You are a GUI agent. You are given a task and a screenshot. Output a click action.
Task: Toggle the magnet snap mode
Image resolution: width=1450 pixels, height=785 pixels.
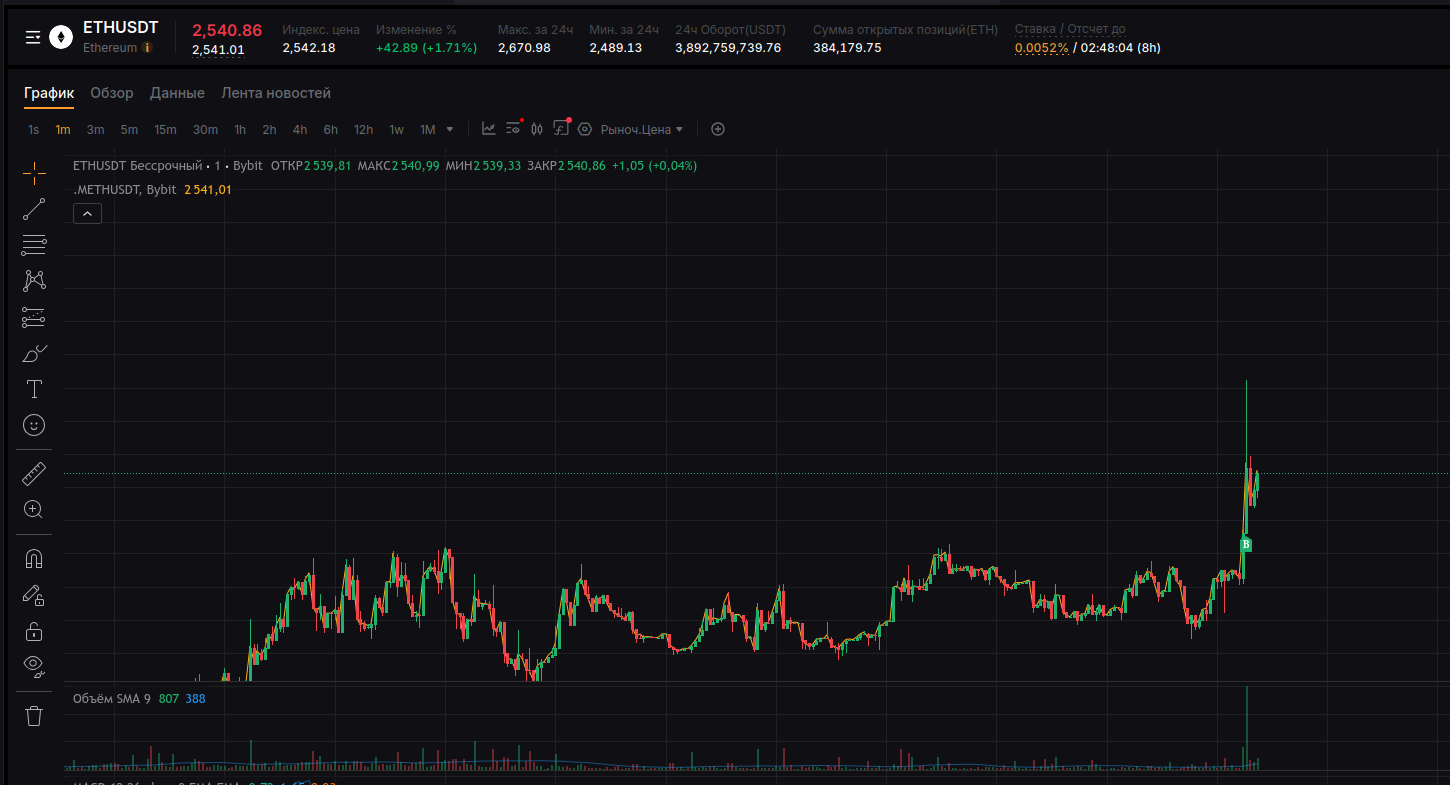pos(34,558)
